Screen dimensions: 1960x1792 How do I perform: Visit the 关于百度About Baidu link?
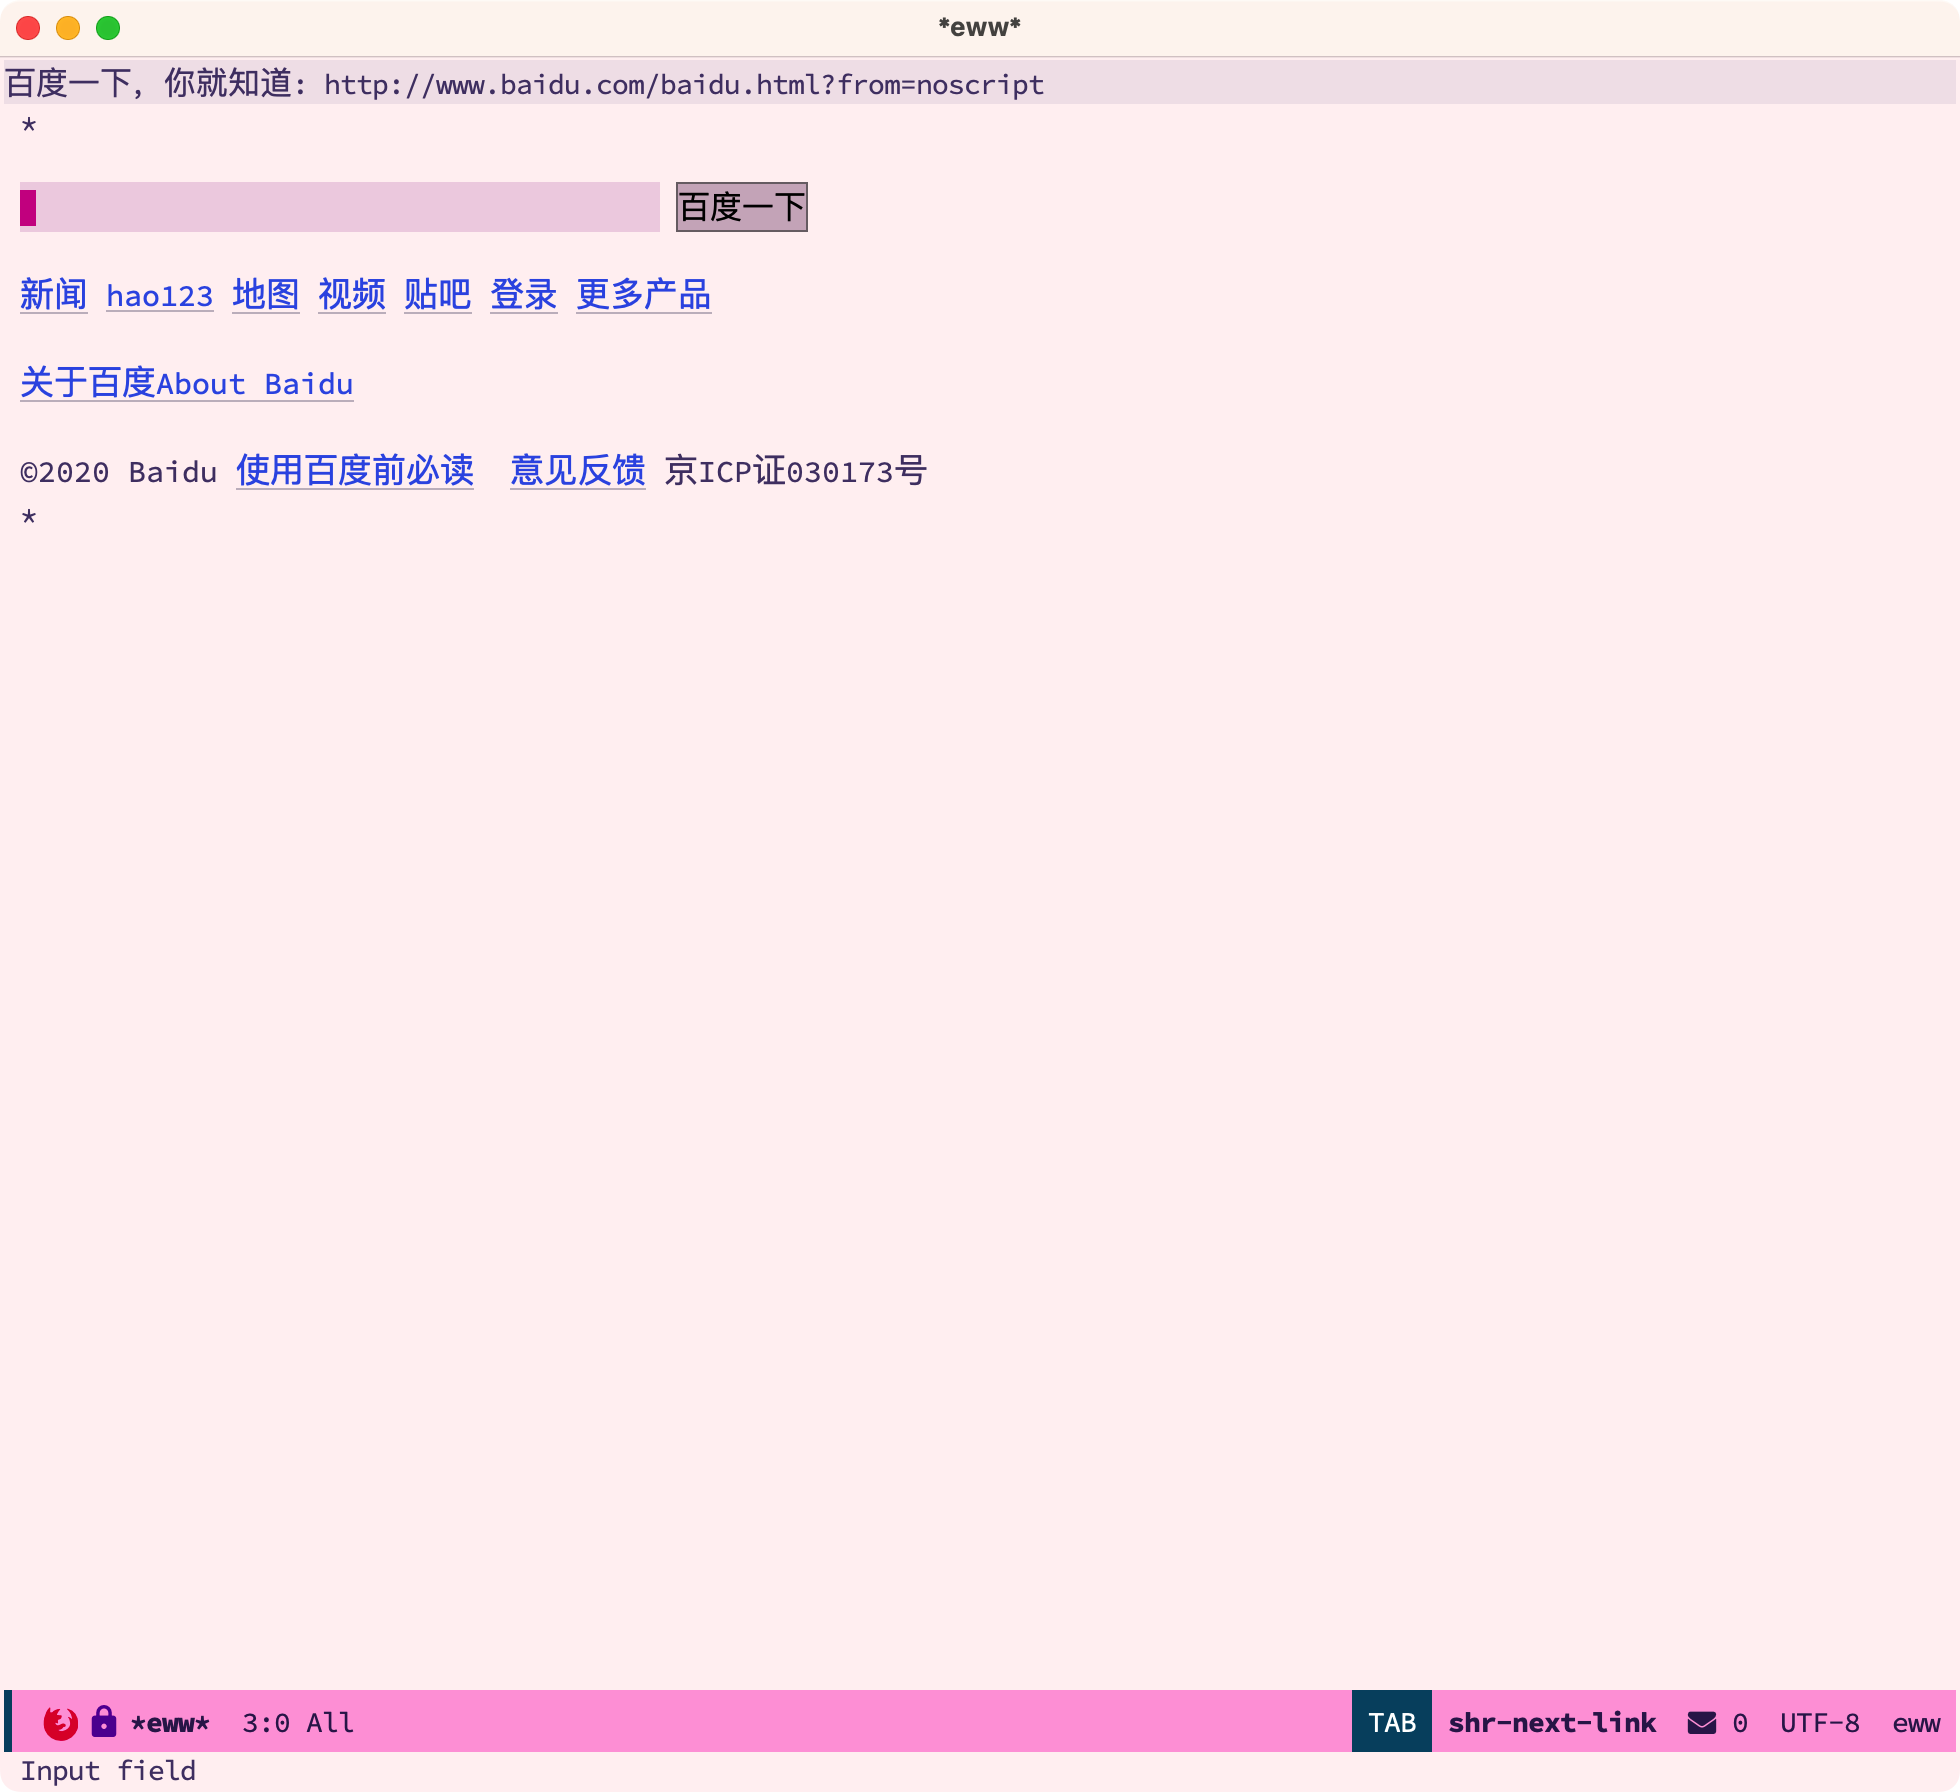click(187, 383)
